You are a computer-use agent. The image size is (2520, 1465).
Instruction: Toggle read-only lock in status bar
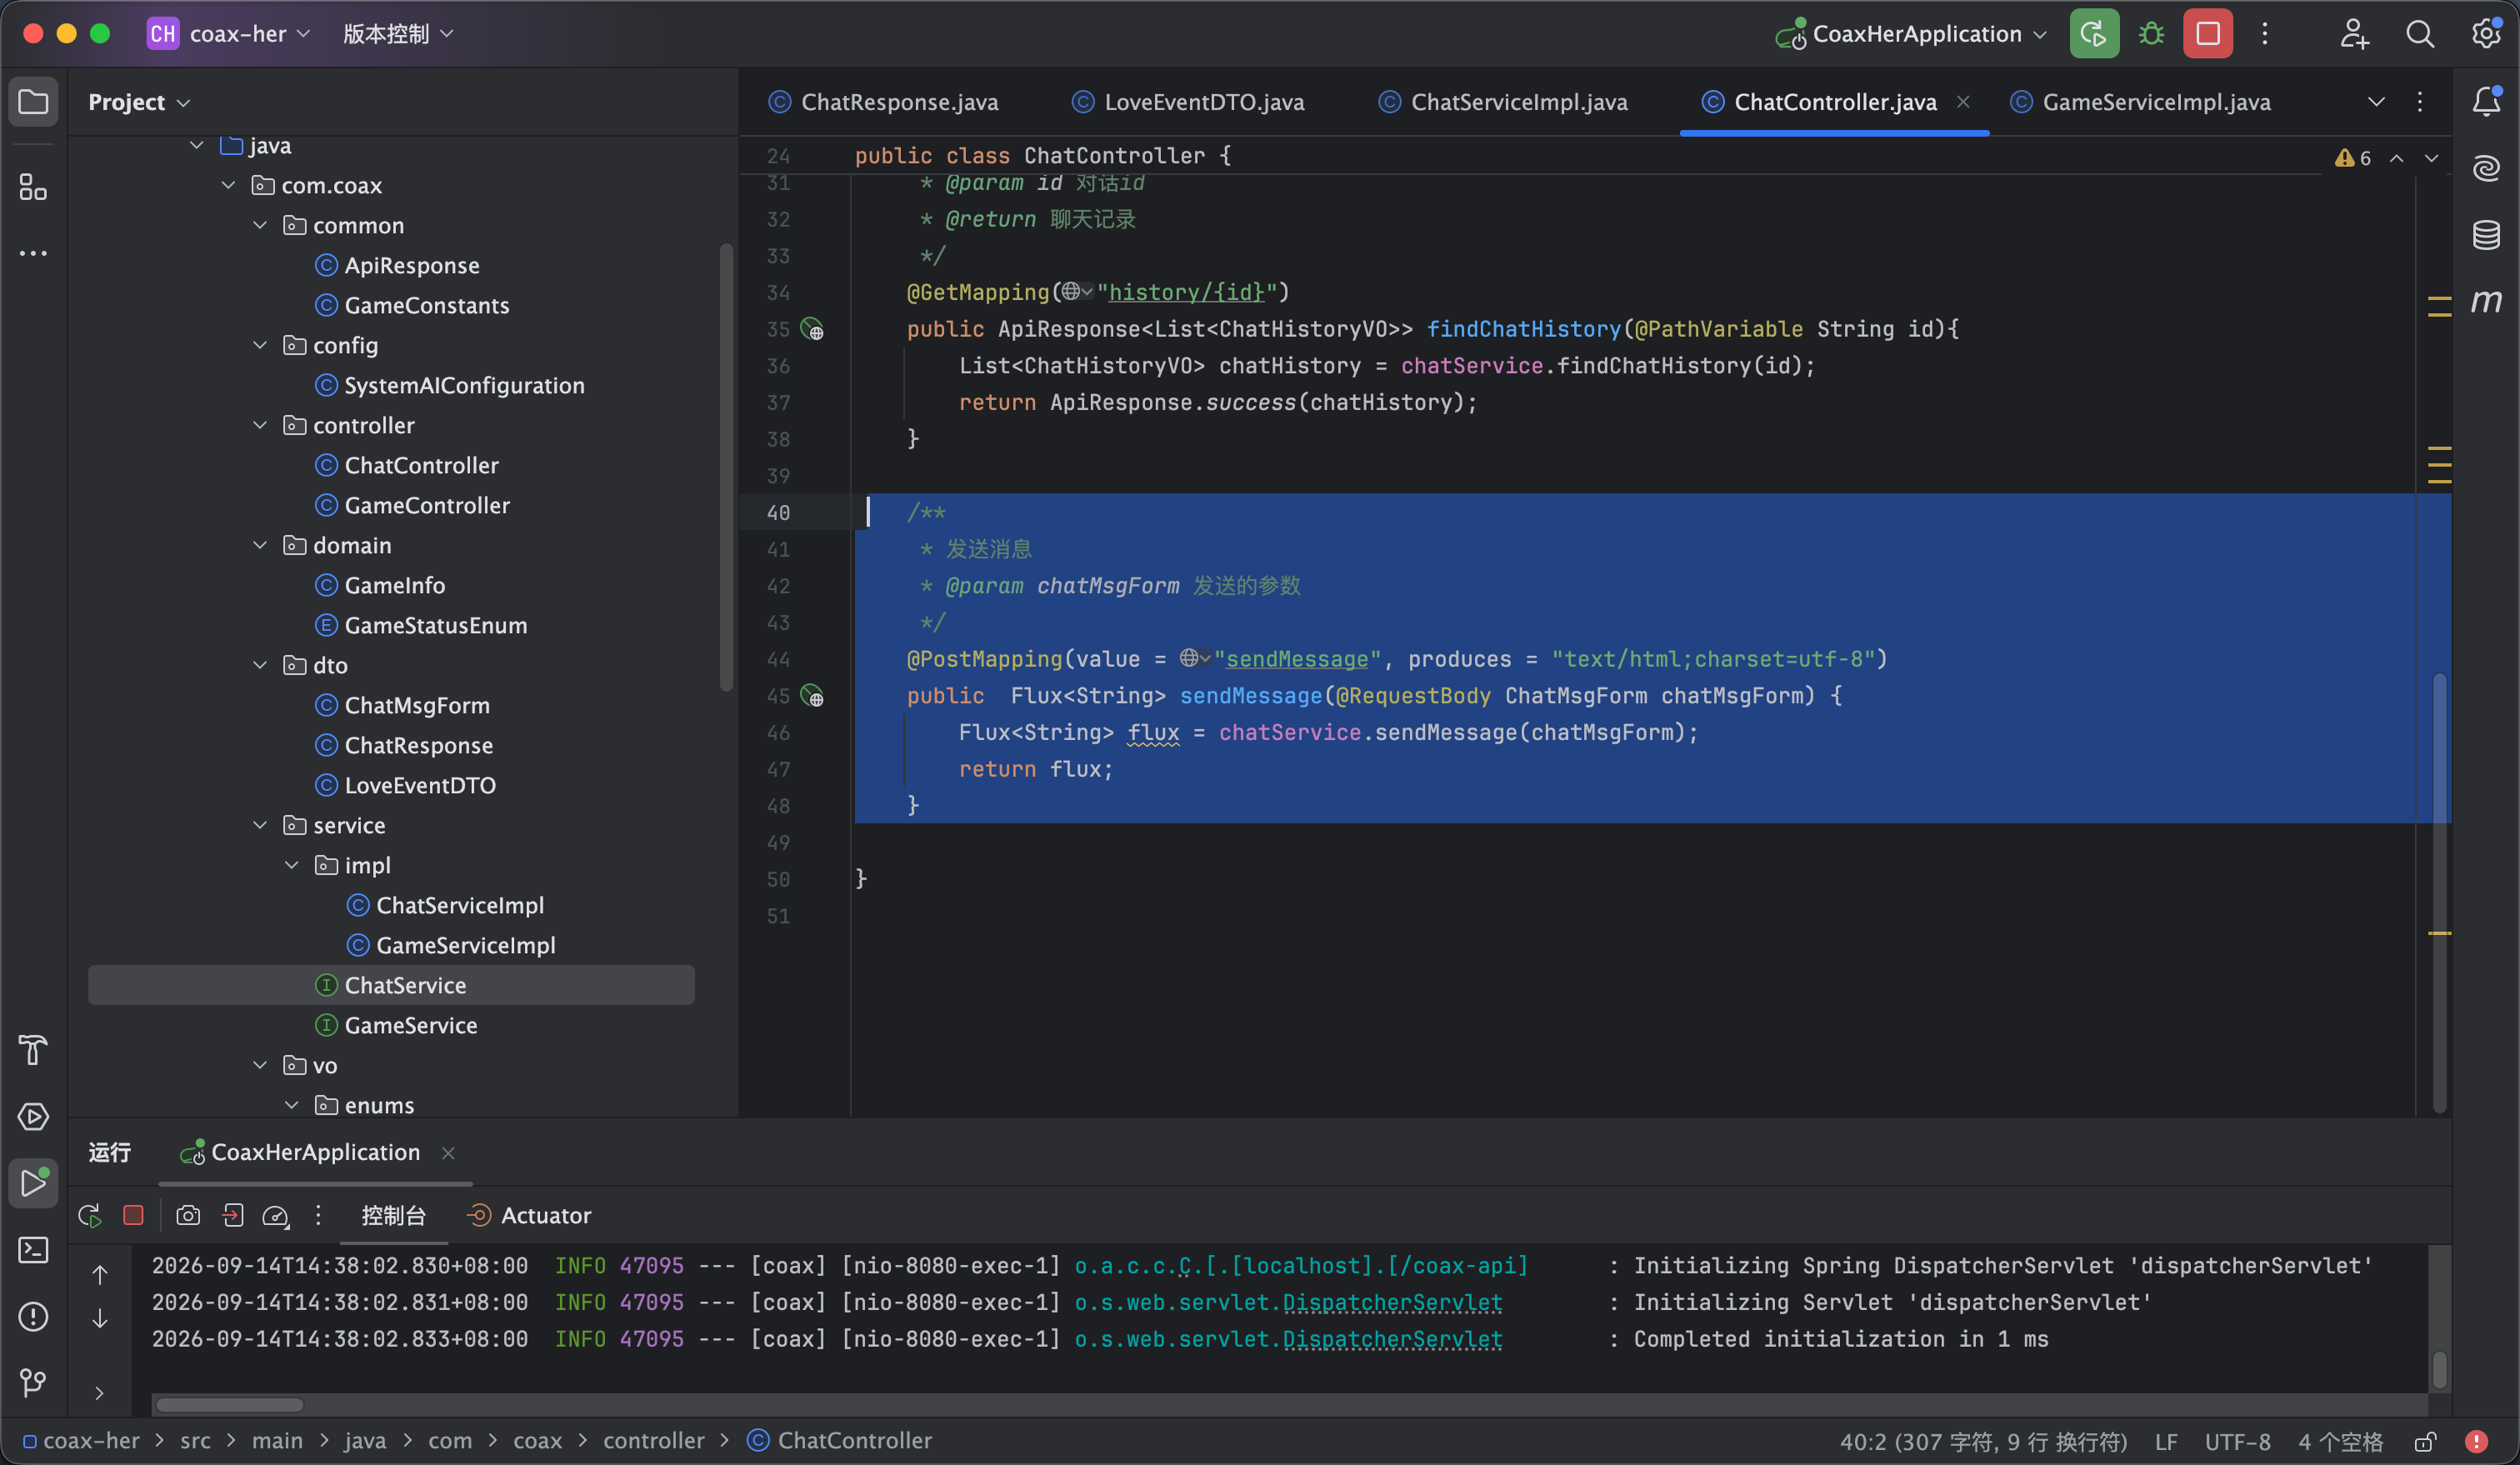[2425, 1441]
